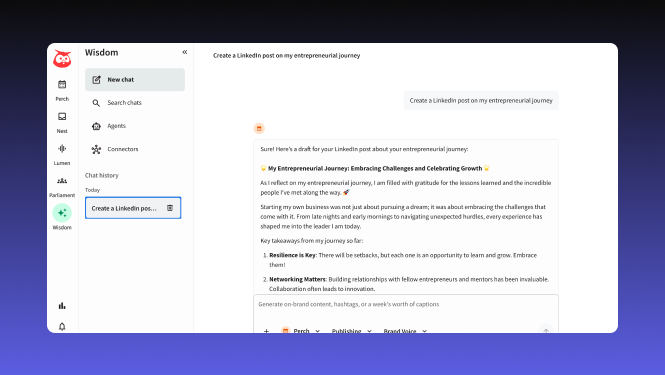Click the red owl logo
665x375 pixels.
[62, 59]
